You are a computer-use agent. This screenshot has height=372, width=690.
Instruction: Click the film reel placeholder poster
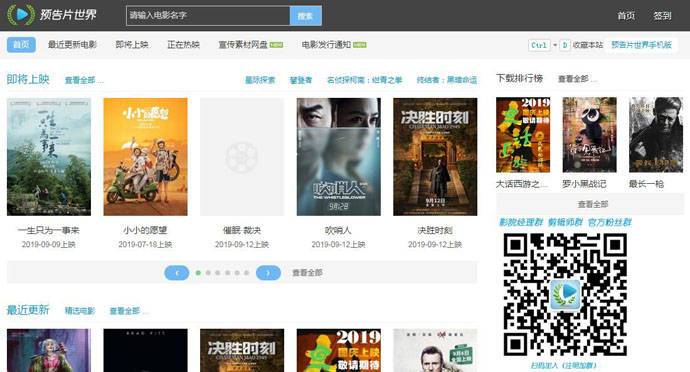tap(242, 157)
